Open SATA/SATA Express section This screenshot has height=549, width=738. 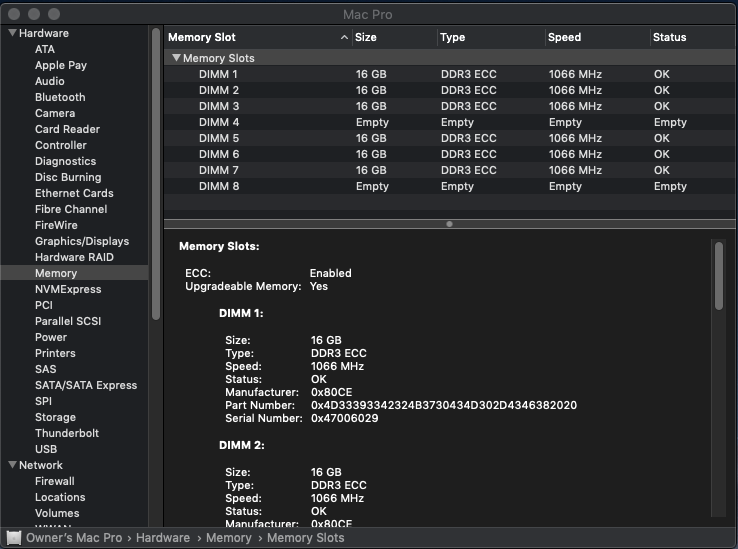tap(86, 385)
